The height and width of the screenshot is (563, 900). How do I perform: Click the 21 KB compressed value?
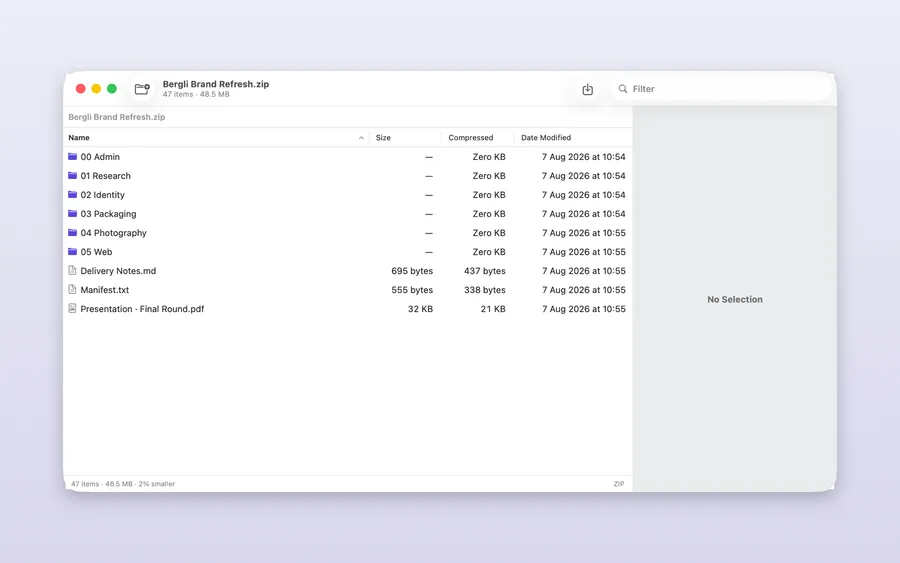pos(493,309)
